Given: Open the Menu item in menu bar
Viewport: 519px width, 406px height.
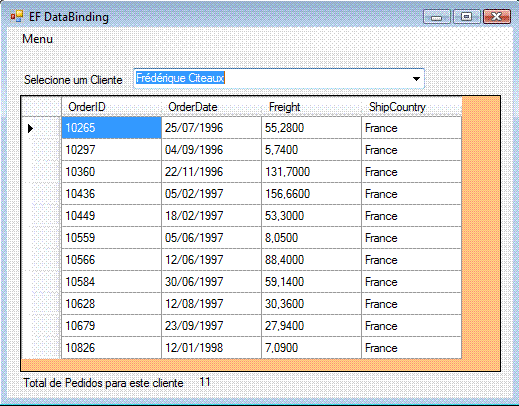Looking at the screenshot, I should (x=37, y=39).
